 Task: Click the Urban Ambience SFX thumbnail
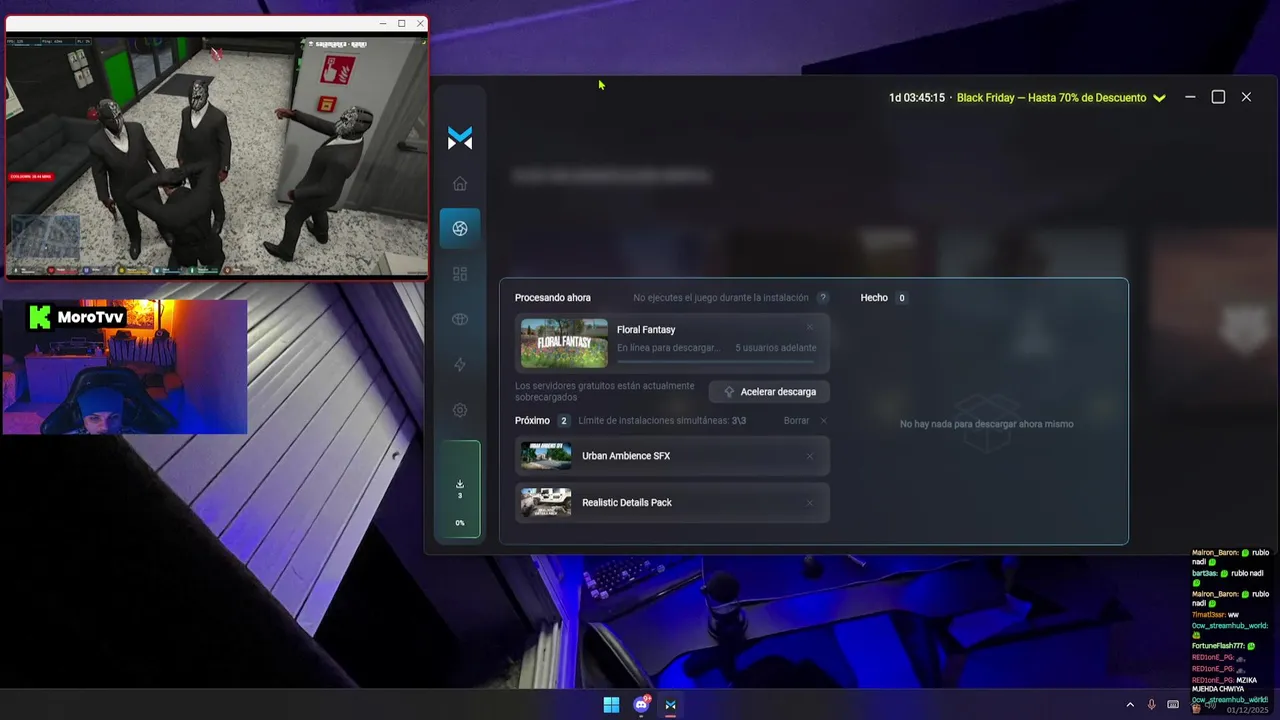[x=546, y=456]
